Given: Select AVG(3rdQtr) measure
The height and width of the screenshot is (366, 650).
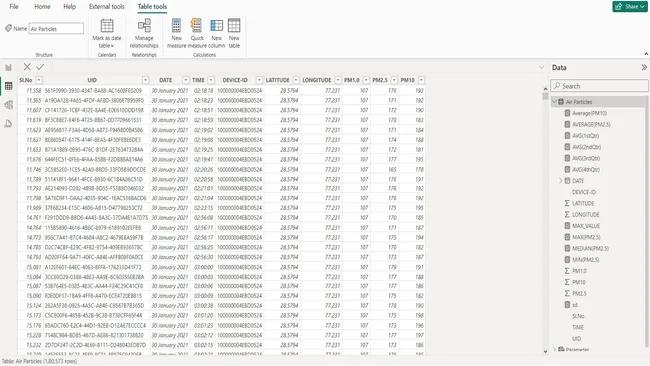Looking at the screenshot, I should [586, 158].
